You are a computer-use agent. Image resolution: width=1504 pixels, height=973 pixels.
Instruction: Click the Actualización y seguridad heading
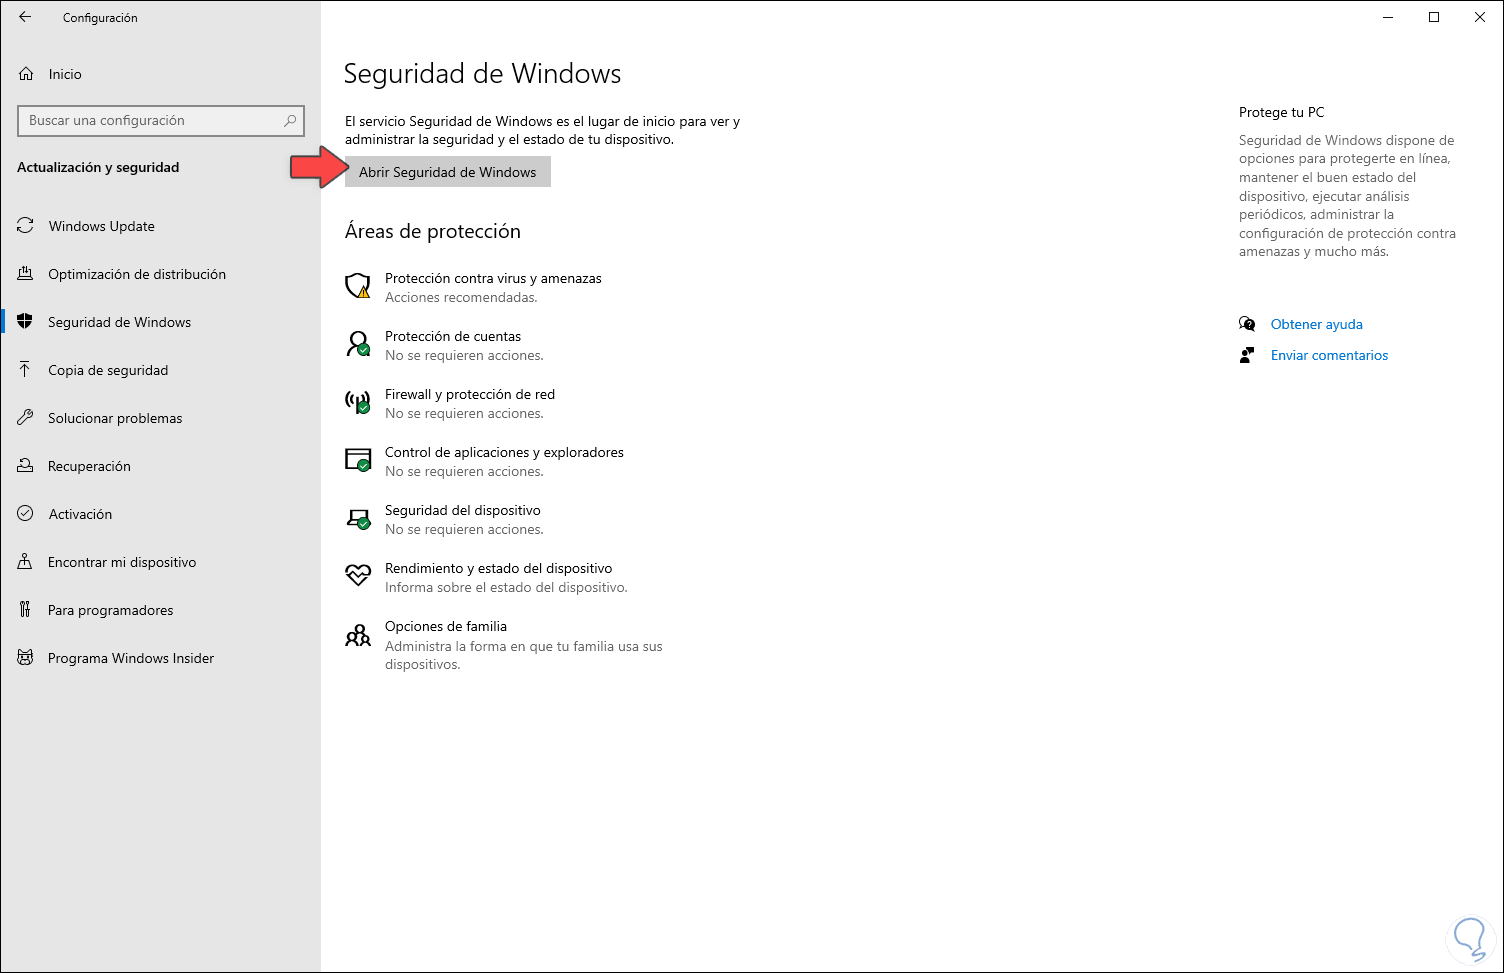(x=98, y=167)
